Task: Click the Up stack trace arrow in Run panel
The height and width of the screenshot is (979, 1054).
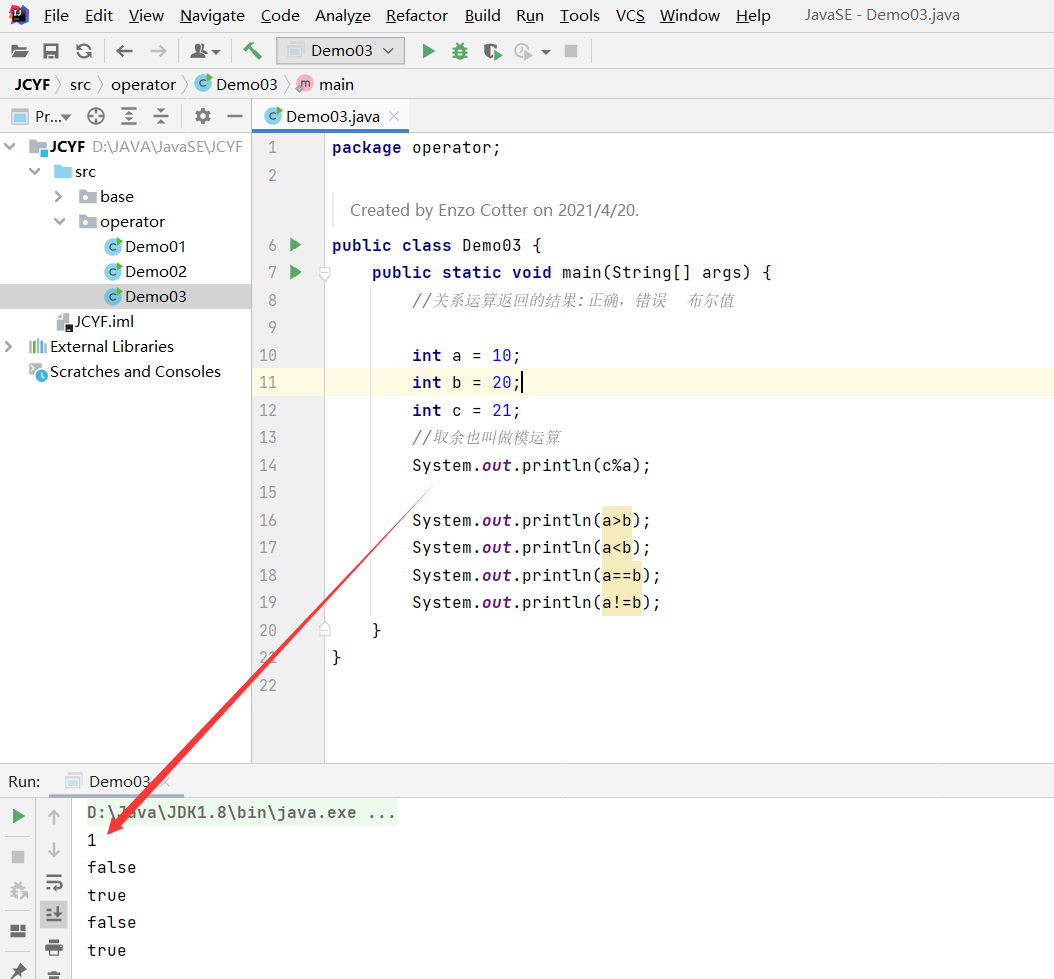Action: coord(54,817)
